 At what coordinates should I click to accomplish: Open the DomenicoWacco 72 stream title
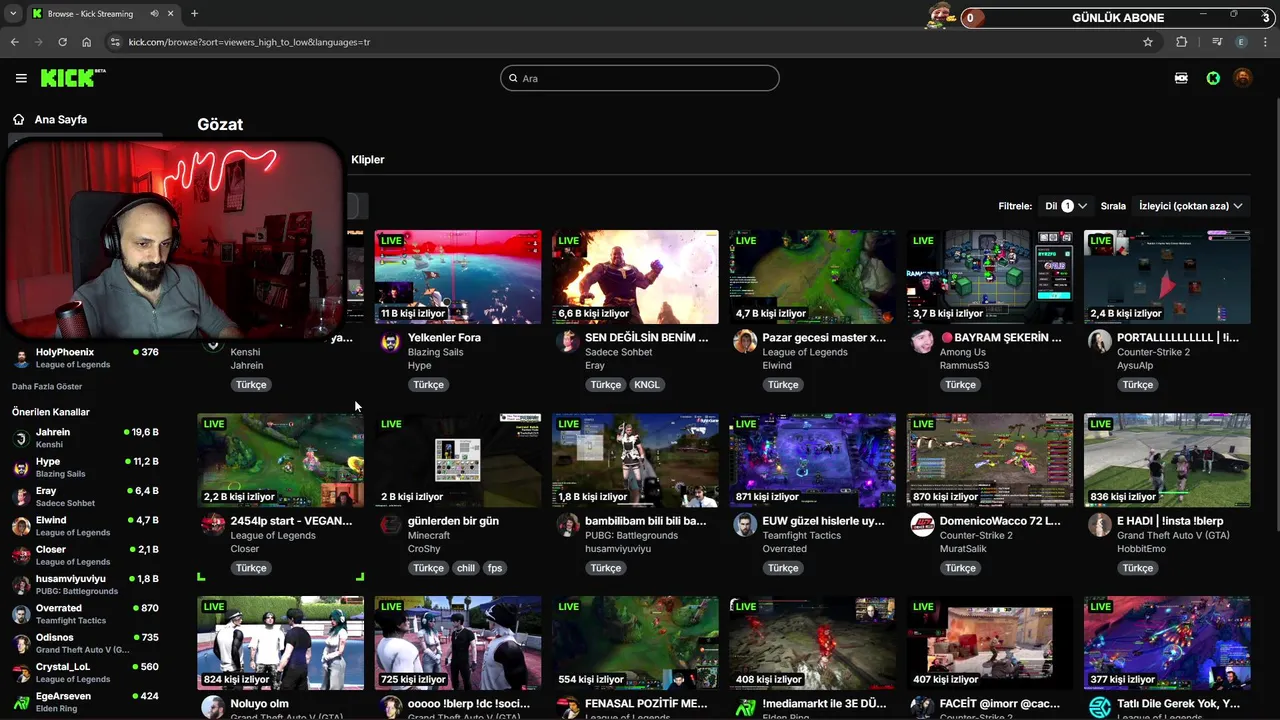pyautogui.click(x=1000, y=521)
